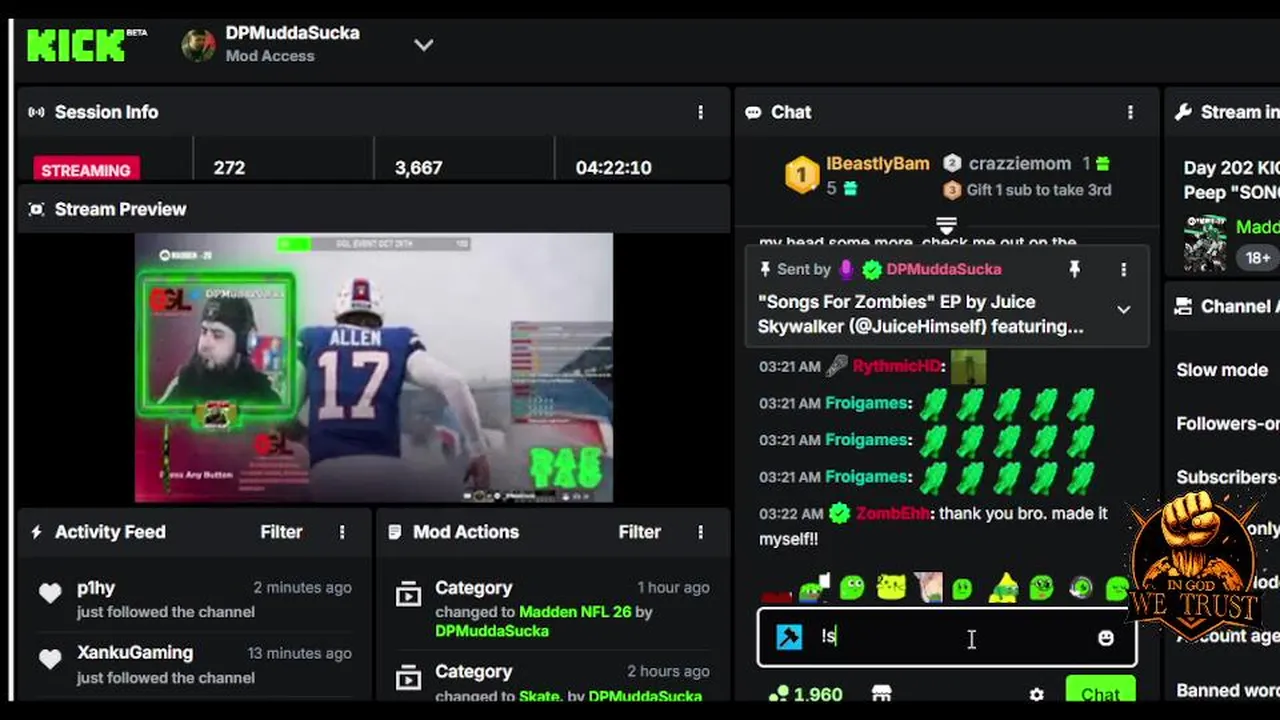
Task: Click the Stream info wrench icon
Action: [1183, 112]
